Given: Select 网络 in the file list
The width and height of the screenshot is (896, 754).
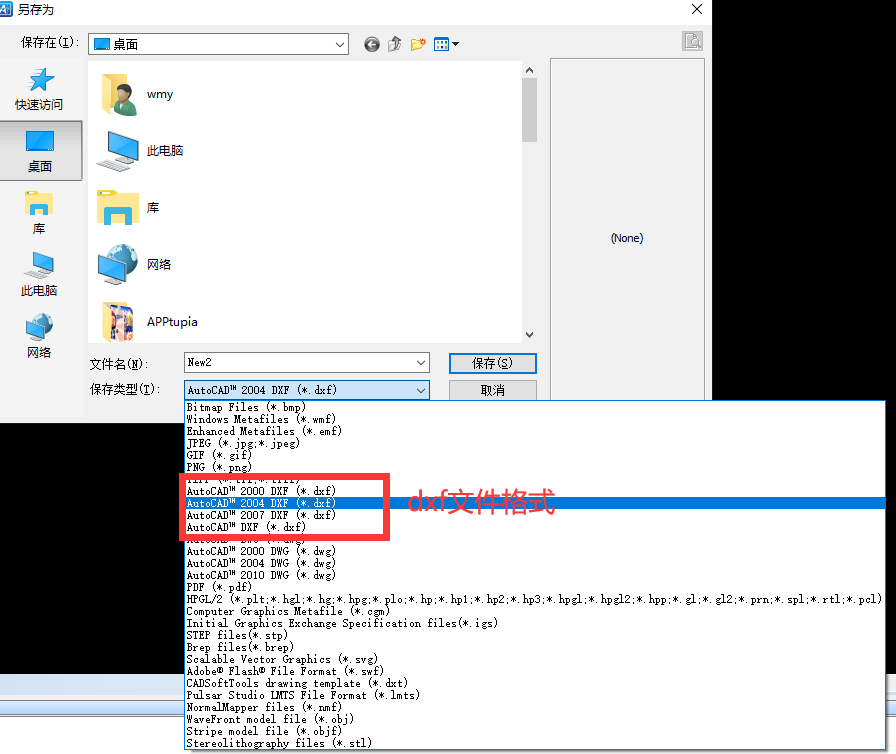Looking at the screenshot, I should (134, 264).
